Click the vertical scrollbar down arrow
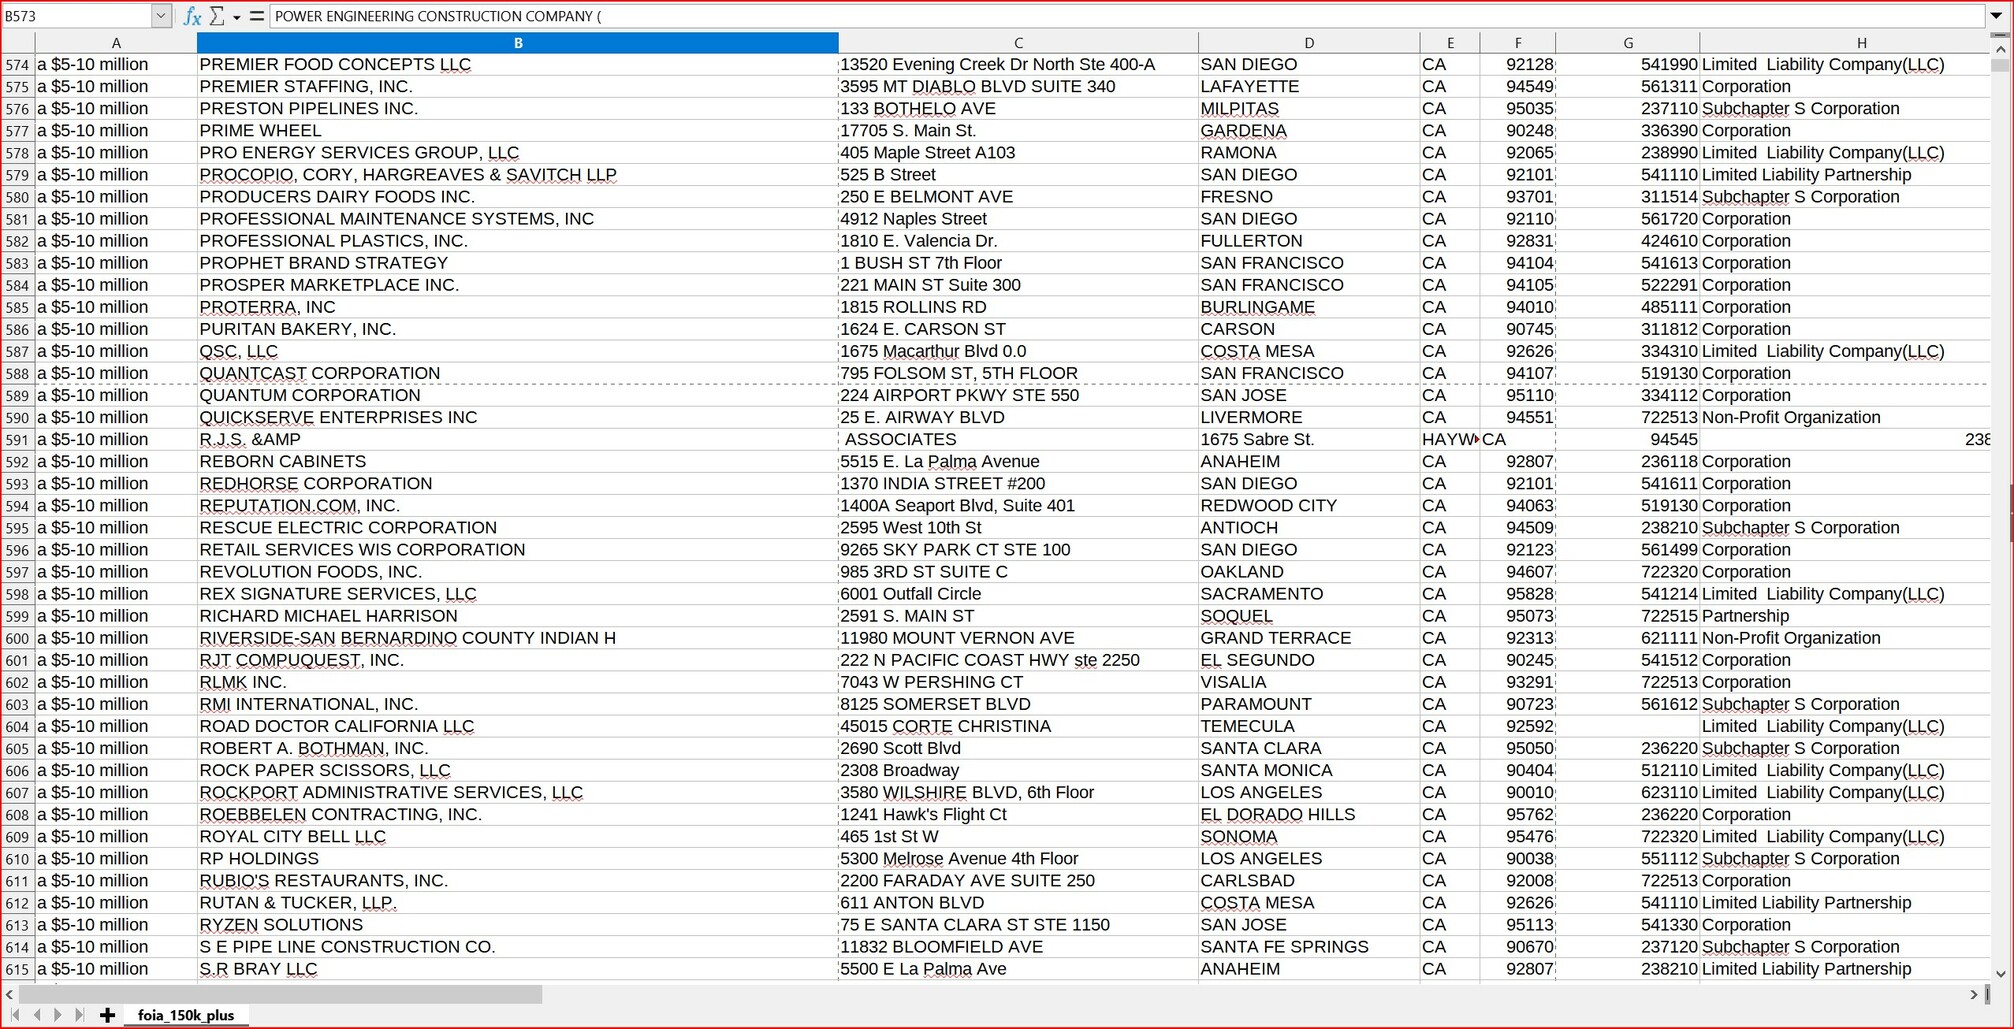The image size is (2014, 1029). pyautogui.click(x=2000, y=973)
